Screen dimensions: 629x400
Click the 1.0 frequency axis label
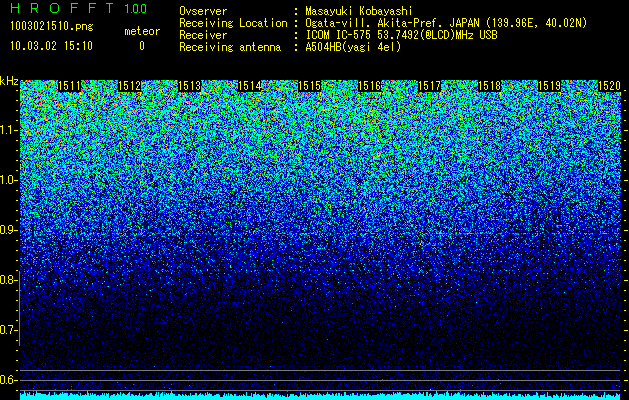point(8,180)
